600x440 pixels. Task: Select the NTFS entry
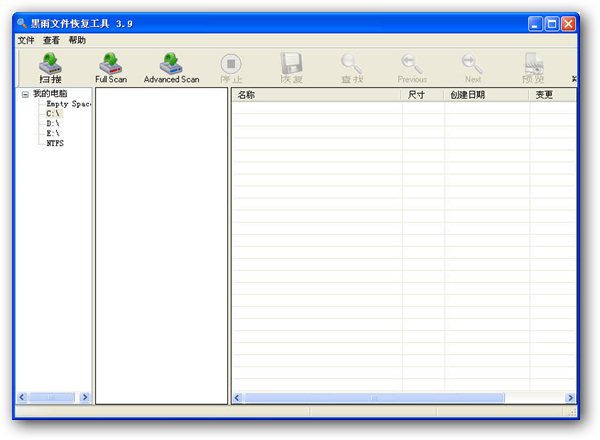pyautogui.click(x=55, y=143)
